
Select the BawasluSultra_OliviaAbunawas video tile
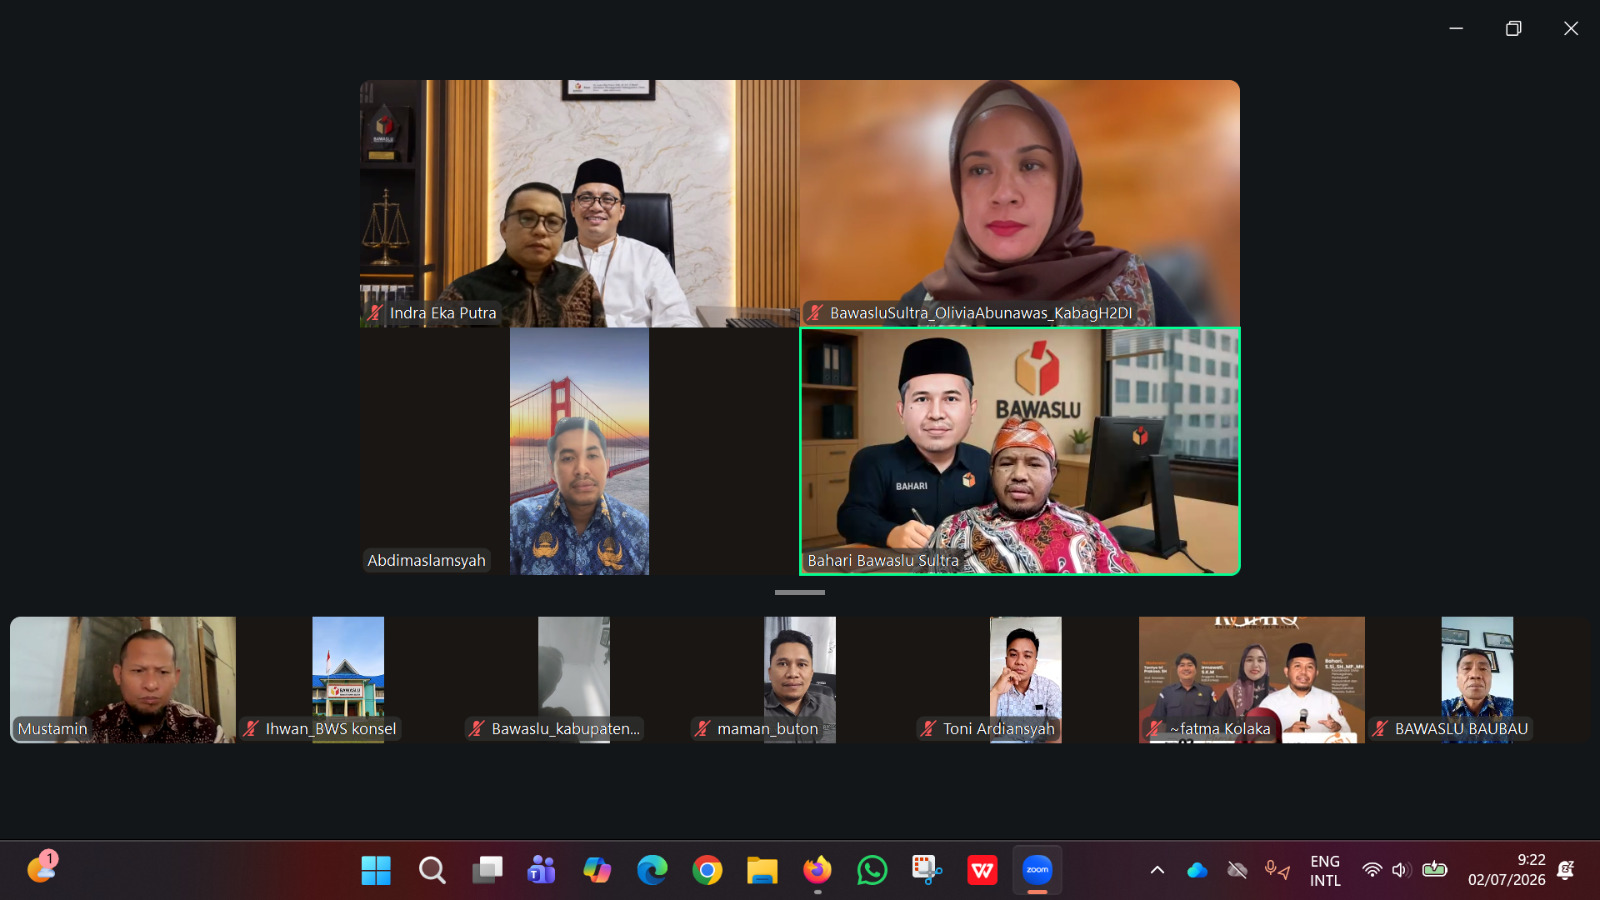coord(1020,204)
